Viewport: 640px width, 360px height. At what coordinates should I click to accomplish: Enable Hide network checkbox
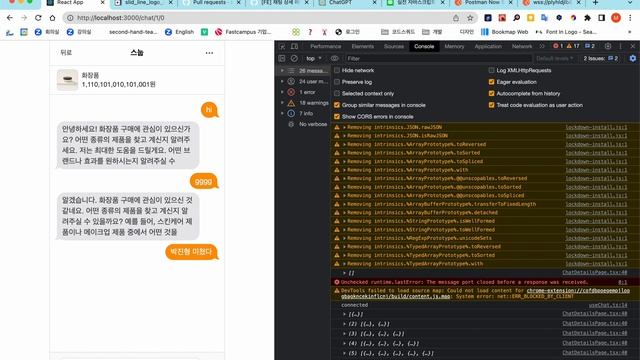(x=337, y=70)
